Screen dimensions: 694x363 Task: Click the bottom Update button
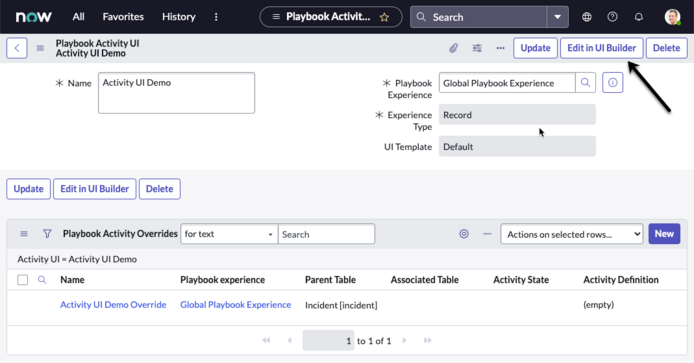(28, 189)
